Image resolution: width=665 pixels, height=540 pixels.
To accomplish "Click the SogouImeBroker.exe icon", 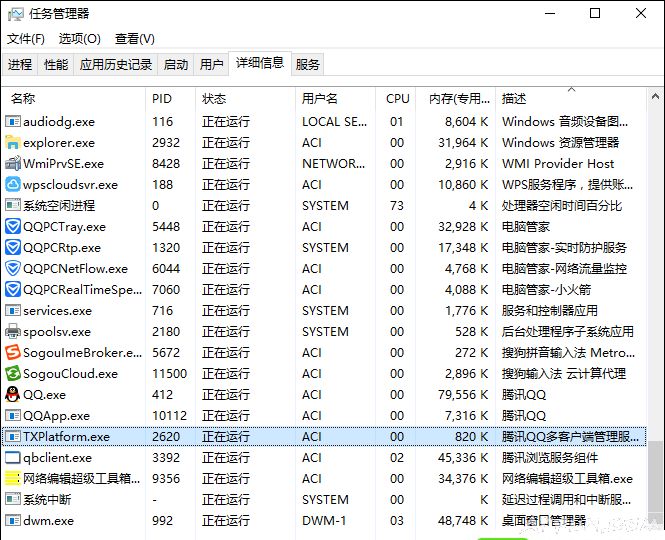I will pyautogui.click(x=13, y=352).
